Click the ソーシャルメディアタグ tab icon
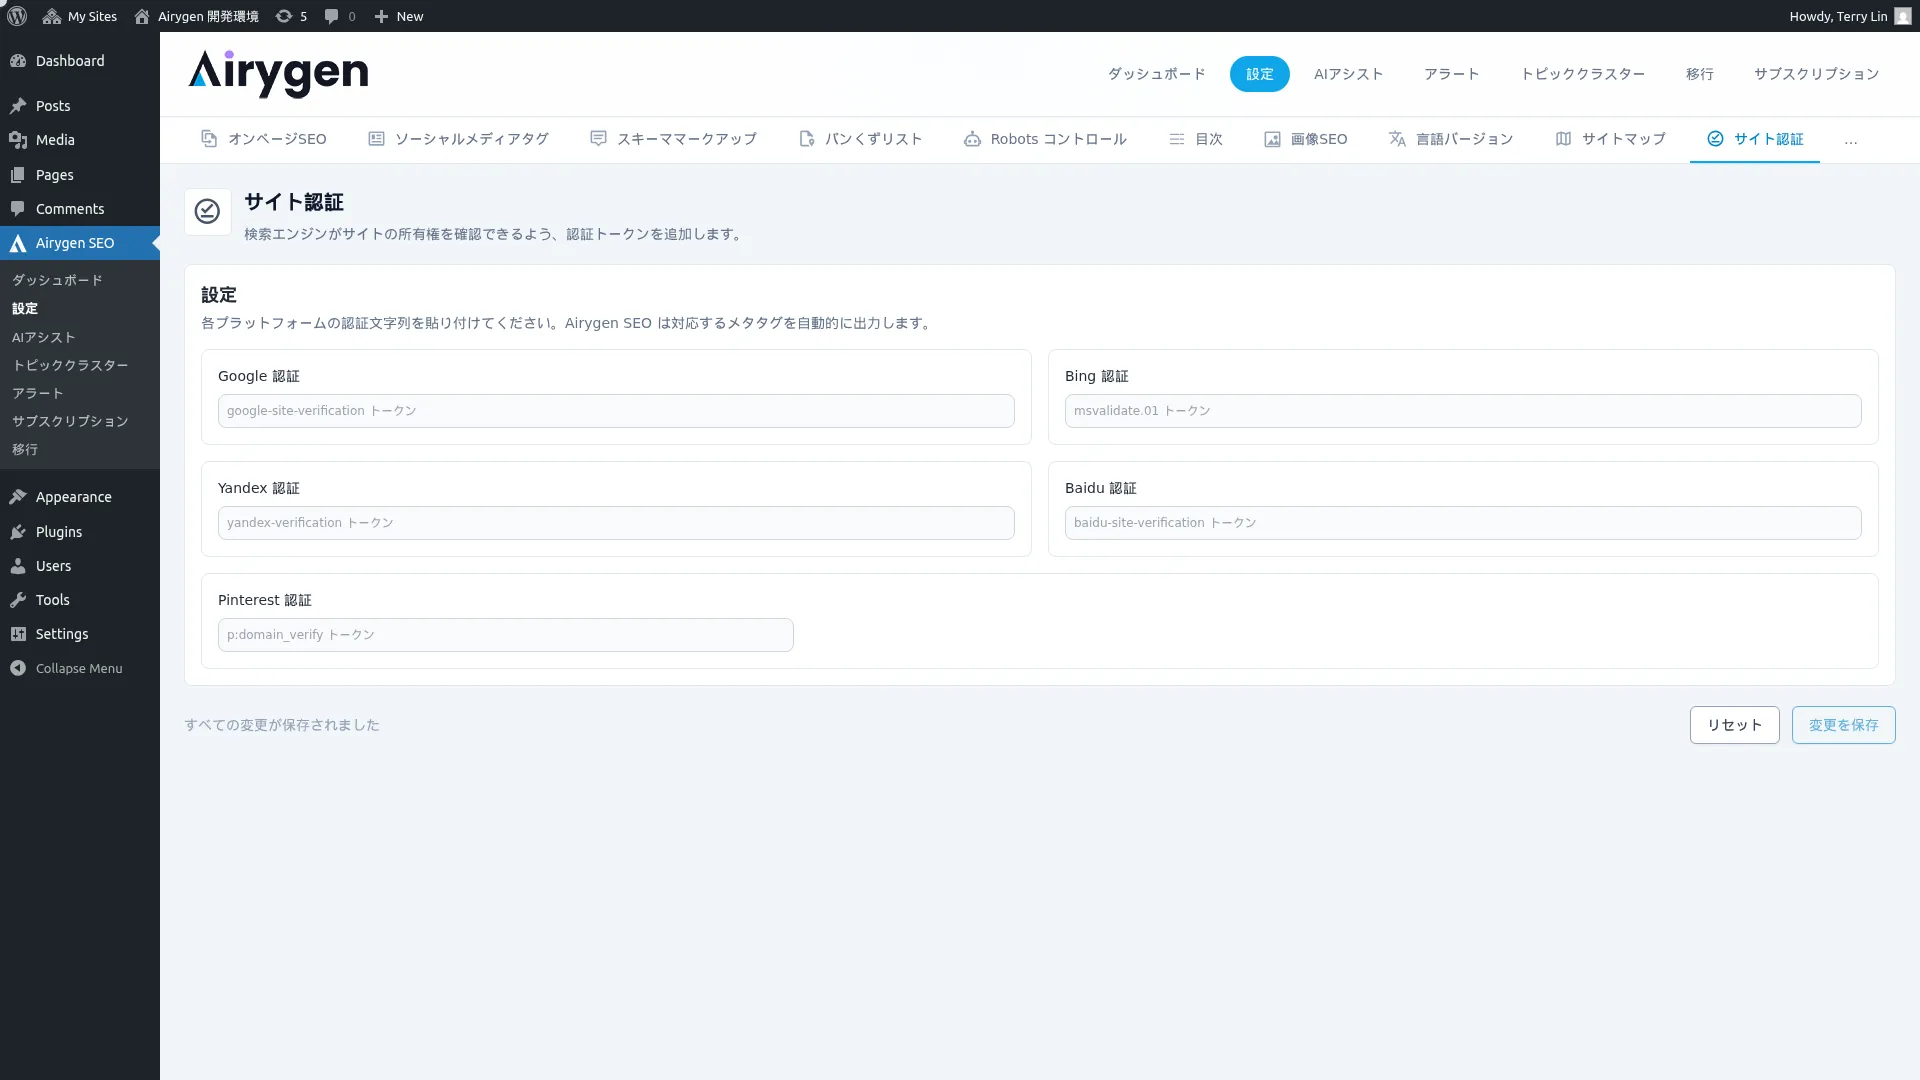Viewport: 1920px width, 1080px height. click(376, 139)
